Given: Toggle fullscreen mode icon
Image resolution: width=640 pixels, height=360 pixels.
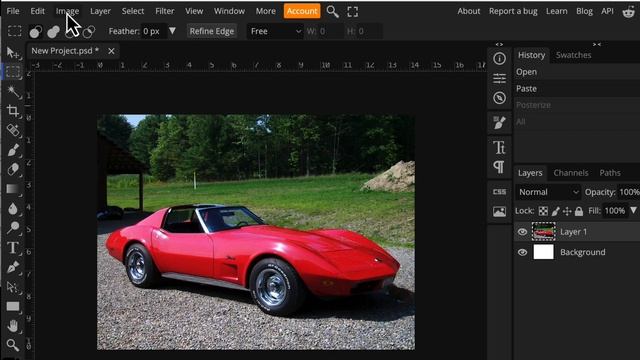Looking at the screenshot, I should coord(353,12).
